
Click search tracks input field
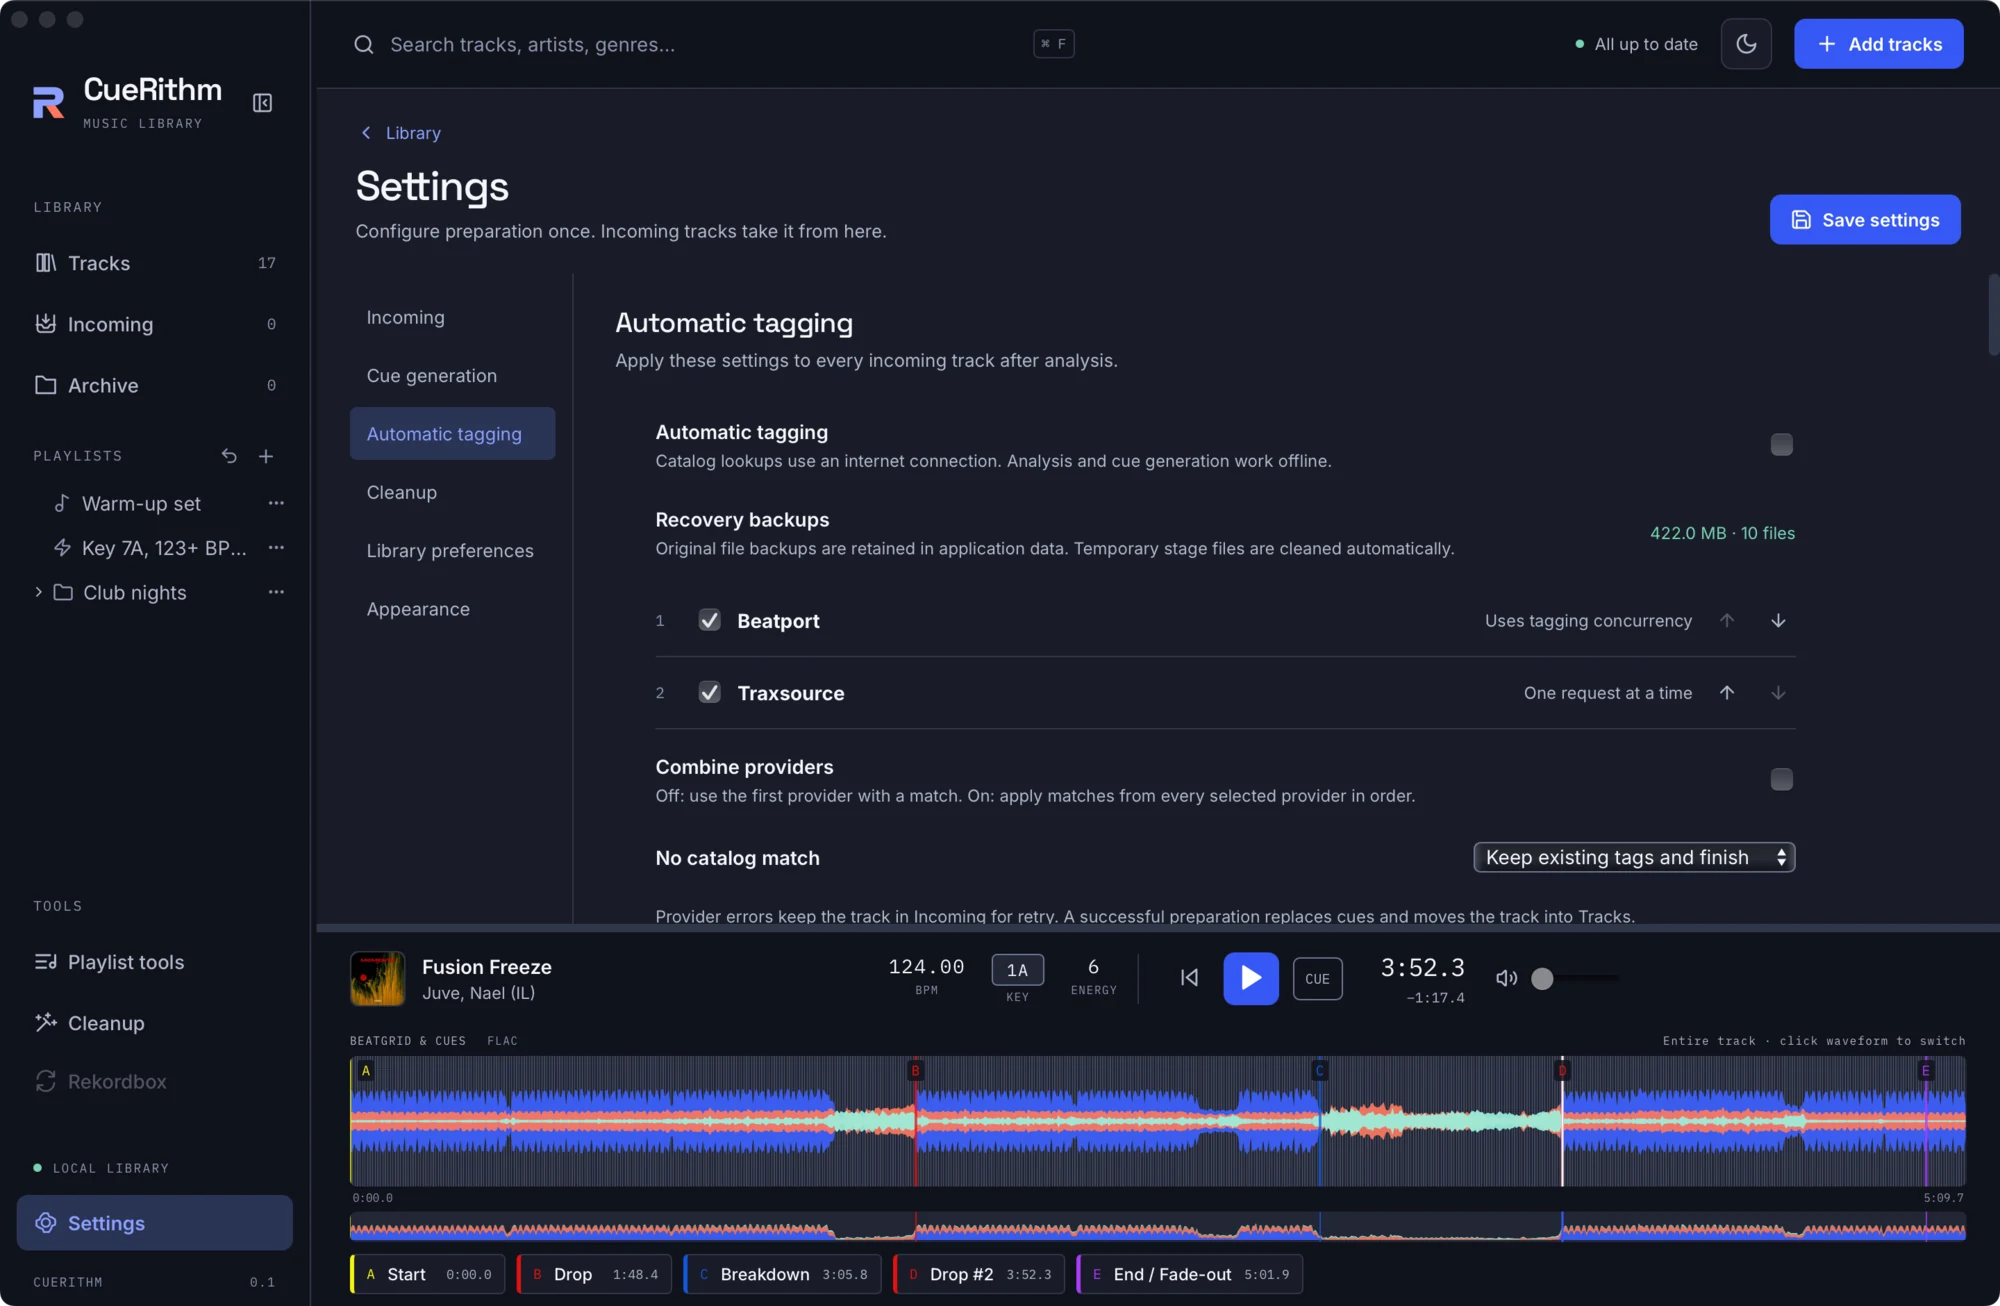tap(700, 45)
